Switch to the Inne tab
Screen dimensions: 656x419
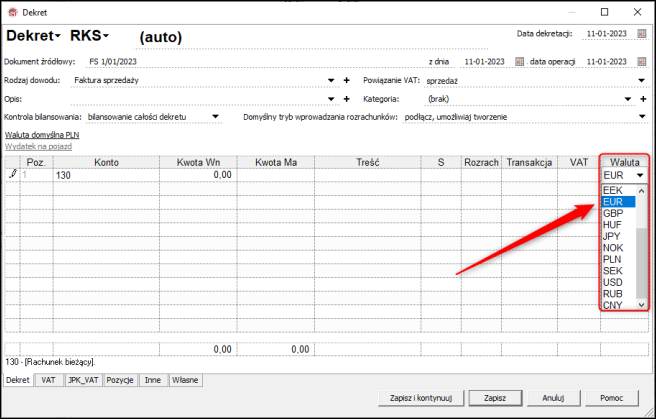coord(153,380)
